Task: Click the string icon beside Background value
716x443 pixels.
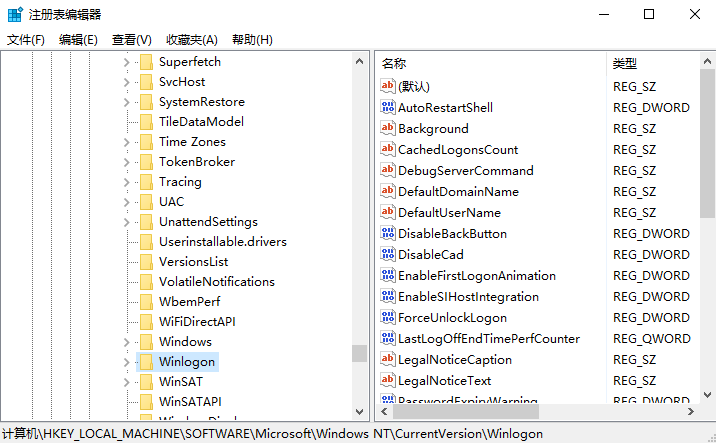Action: click(388, 128)
